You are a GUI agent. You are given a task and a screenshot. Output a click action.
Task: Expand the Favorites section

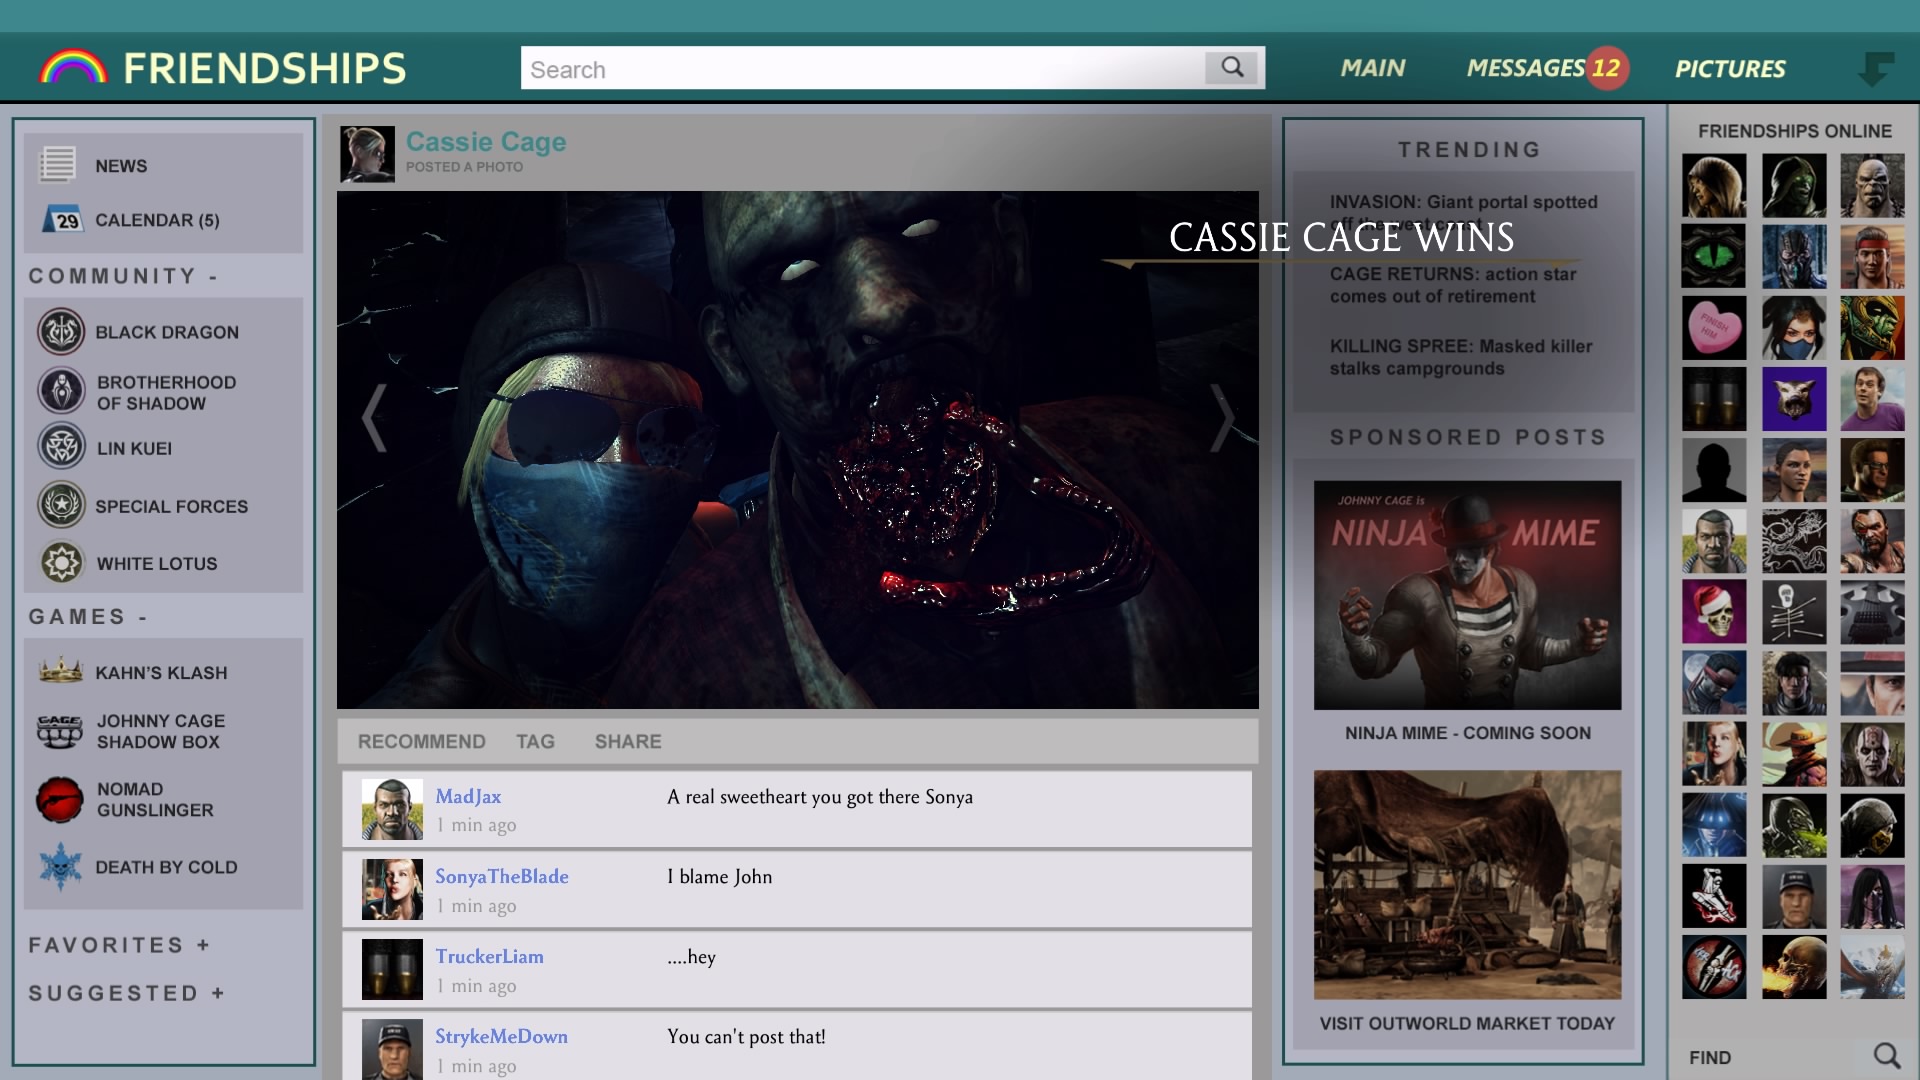[203, 945]
